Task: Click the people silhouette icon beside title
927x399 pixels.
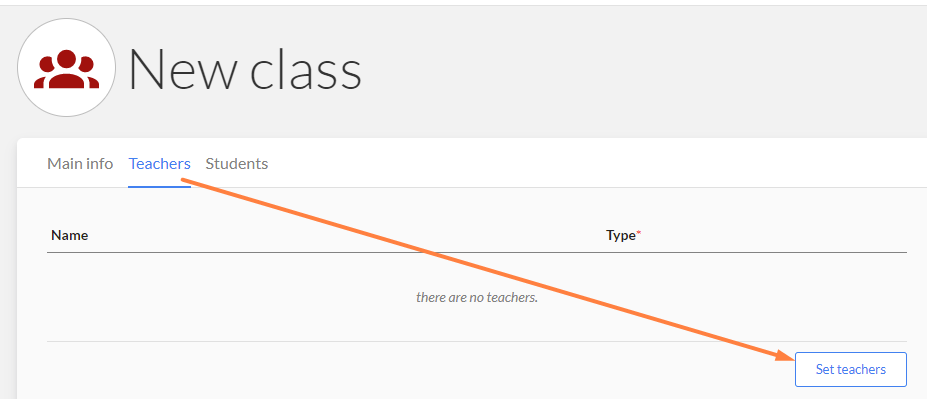Action: pyautogui.click(x=66, y=69)
